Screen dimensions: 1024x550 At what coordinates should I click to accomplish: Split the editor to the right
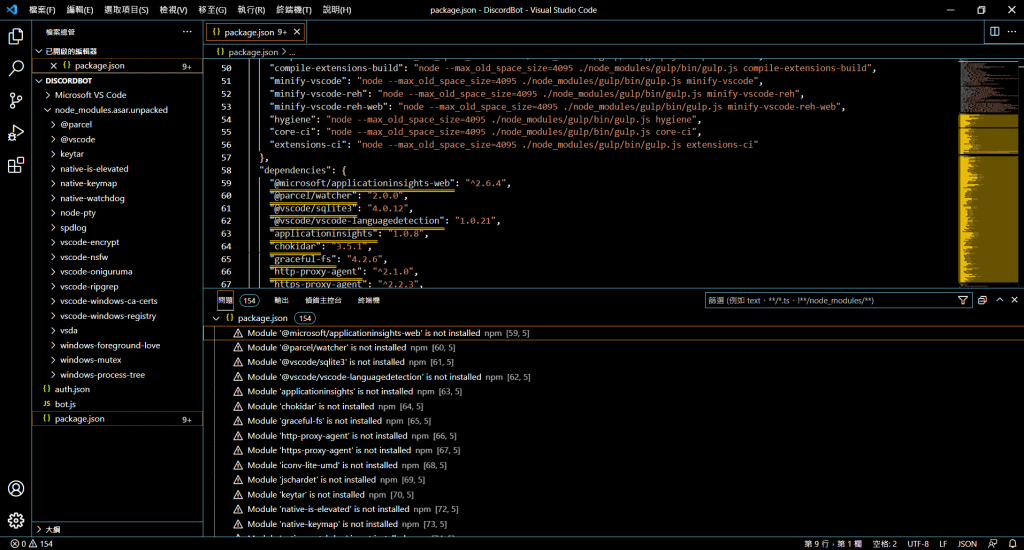click(x=994, y=31)
